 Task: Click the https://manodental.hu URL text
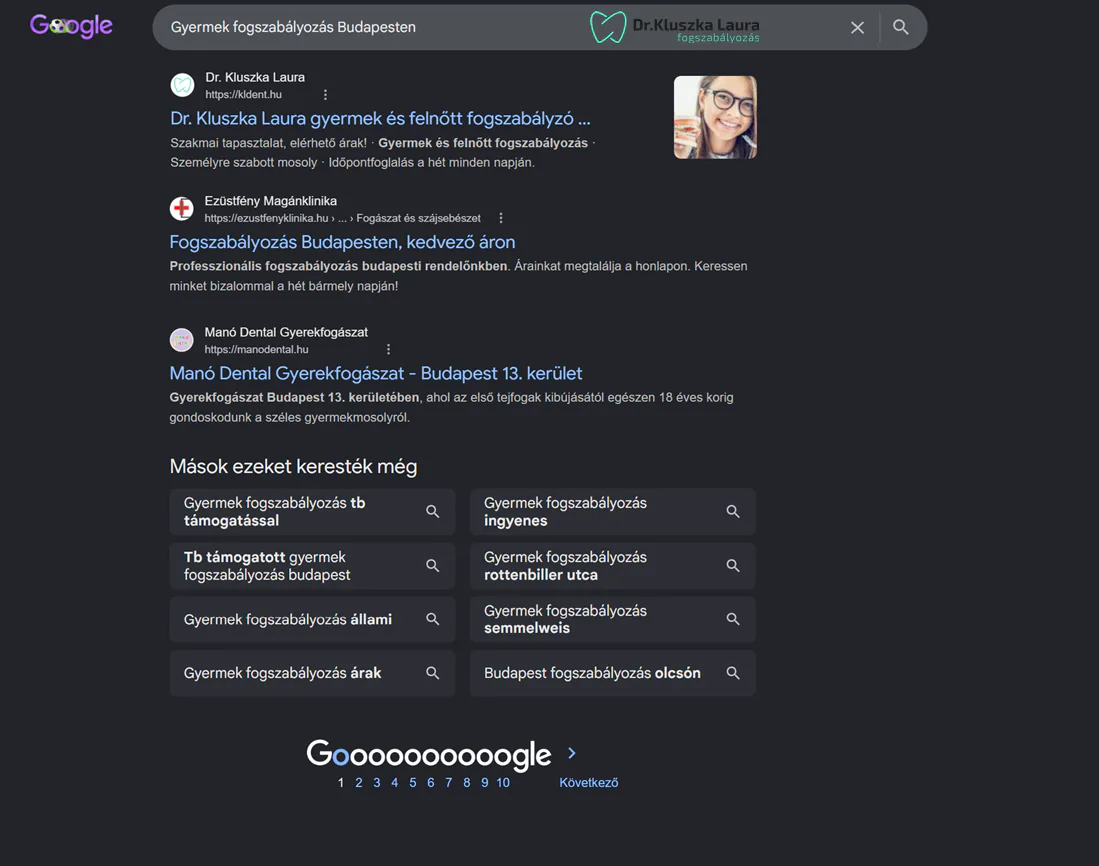tap(257, 349)
